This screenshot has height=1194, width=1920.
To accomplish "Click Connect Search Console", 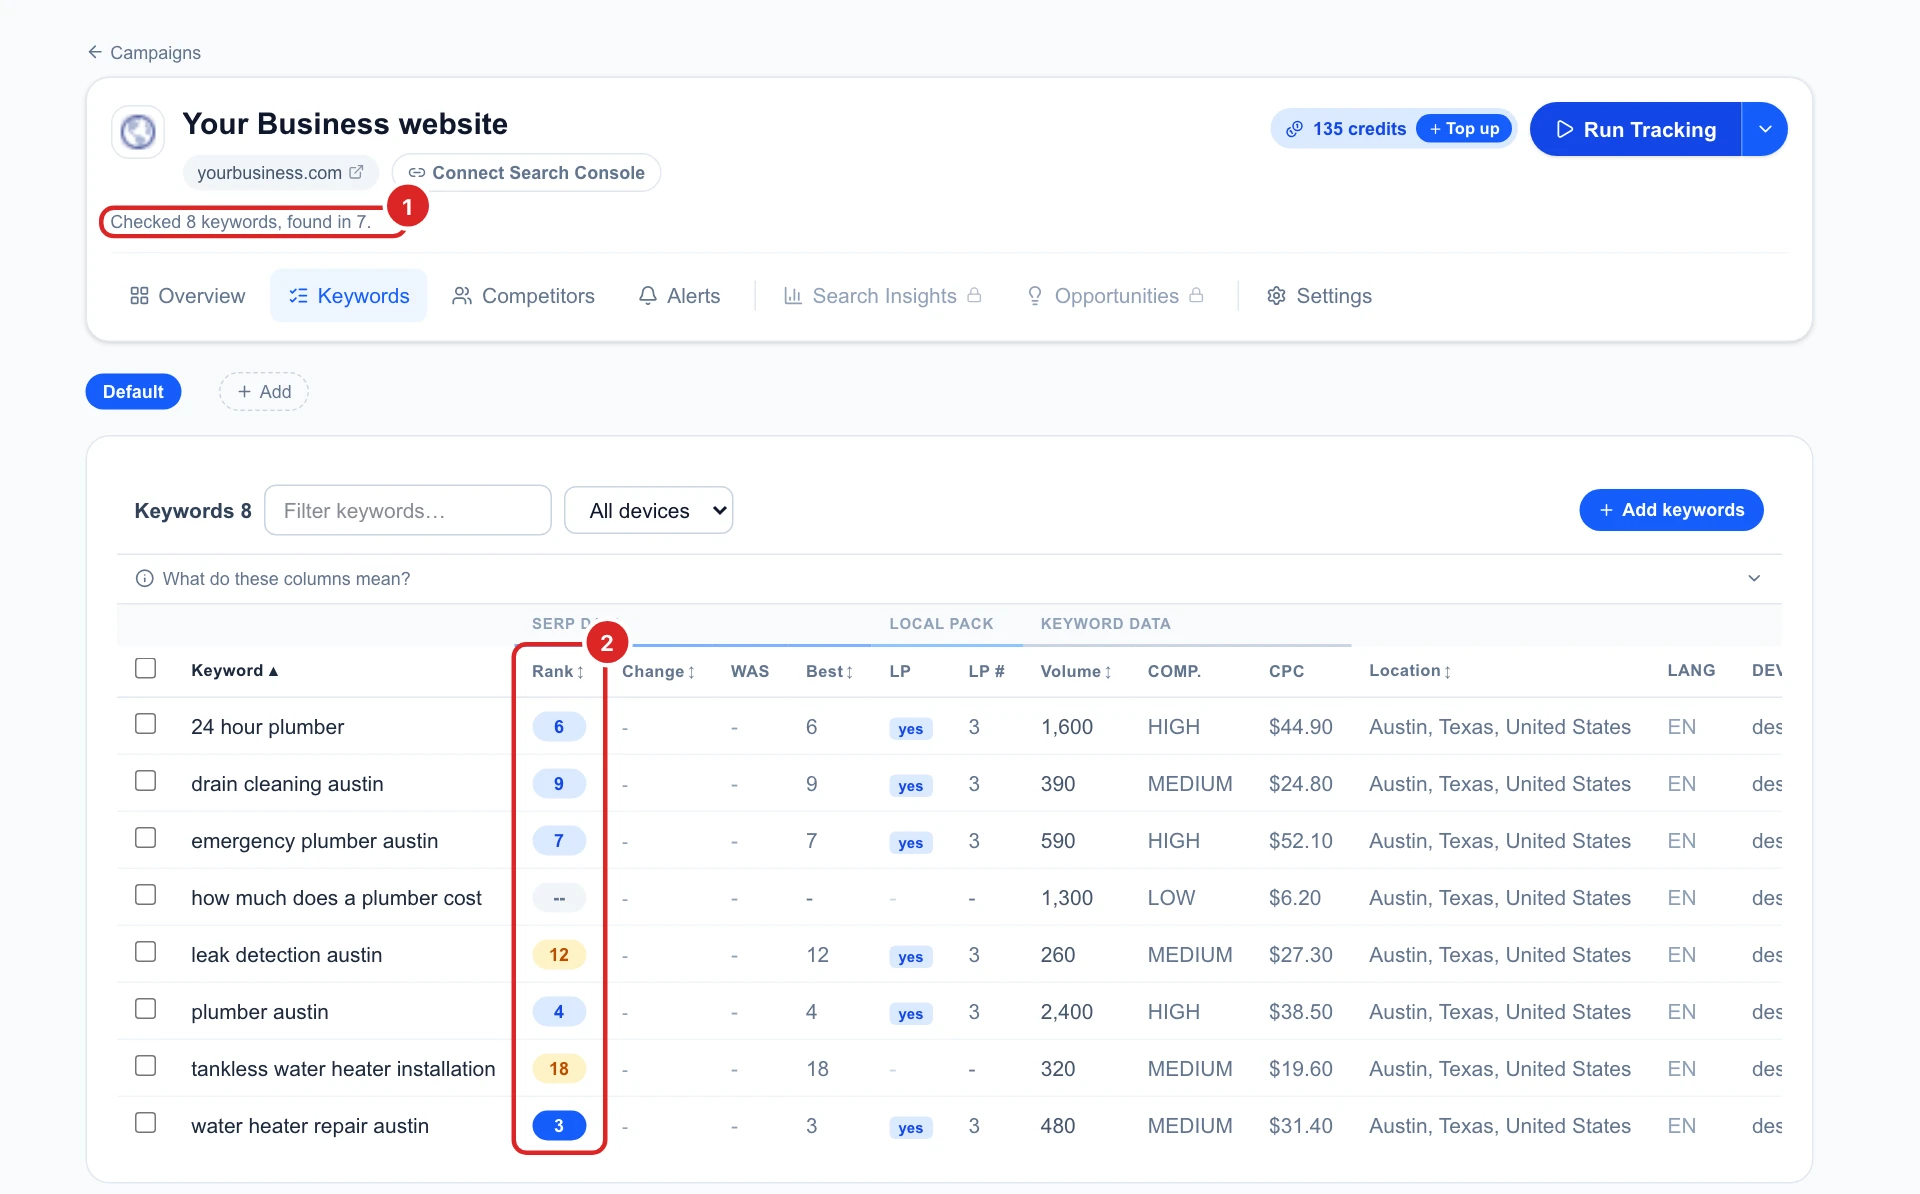I will (x=526, y=172).
